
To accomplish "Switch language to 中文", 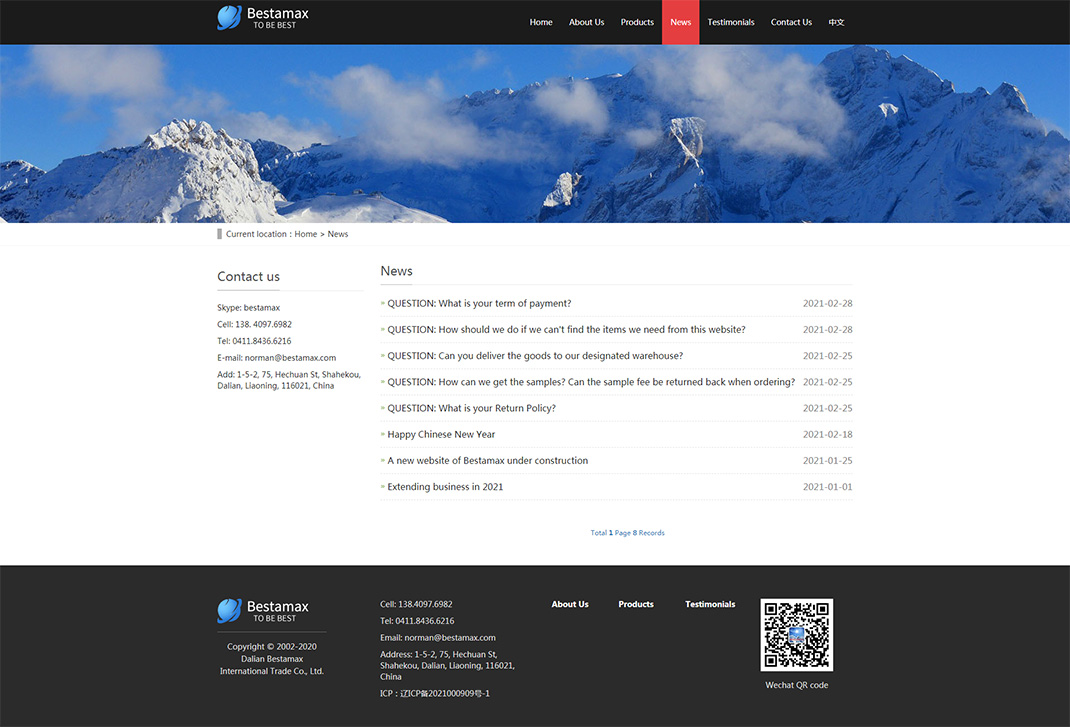I will point(836,22).
